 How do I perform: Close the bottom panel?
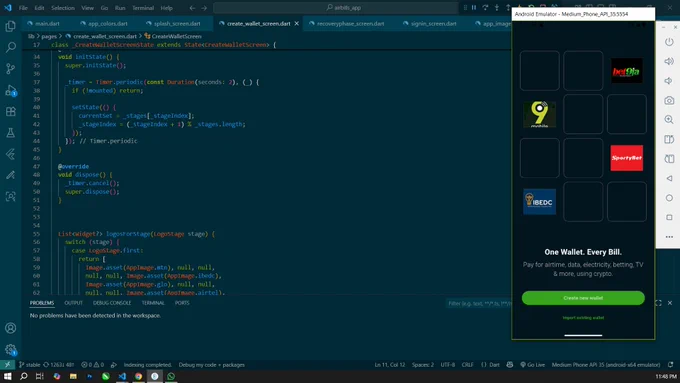click(x=670, y=303)
